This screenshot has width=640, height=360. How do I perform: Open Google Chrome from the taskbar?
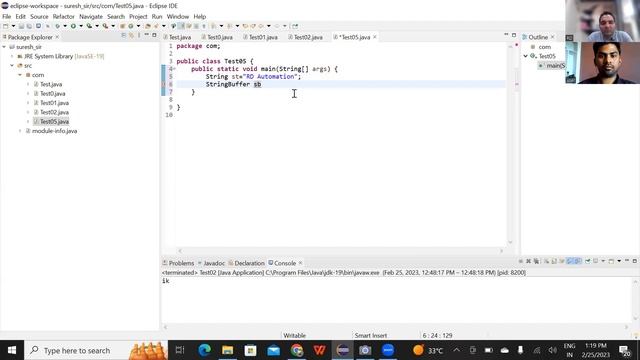(297, 350)
